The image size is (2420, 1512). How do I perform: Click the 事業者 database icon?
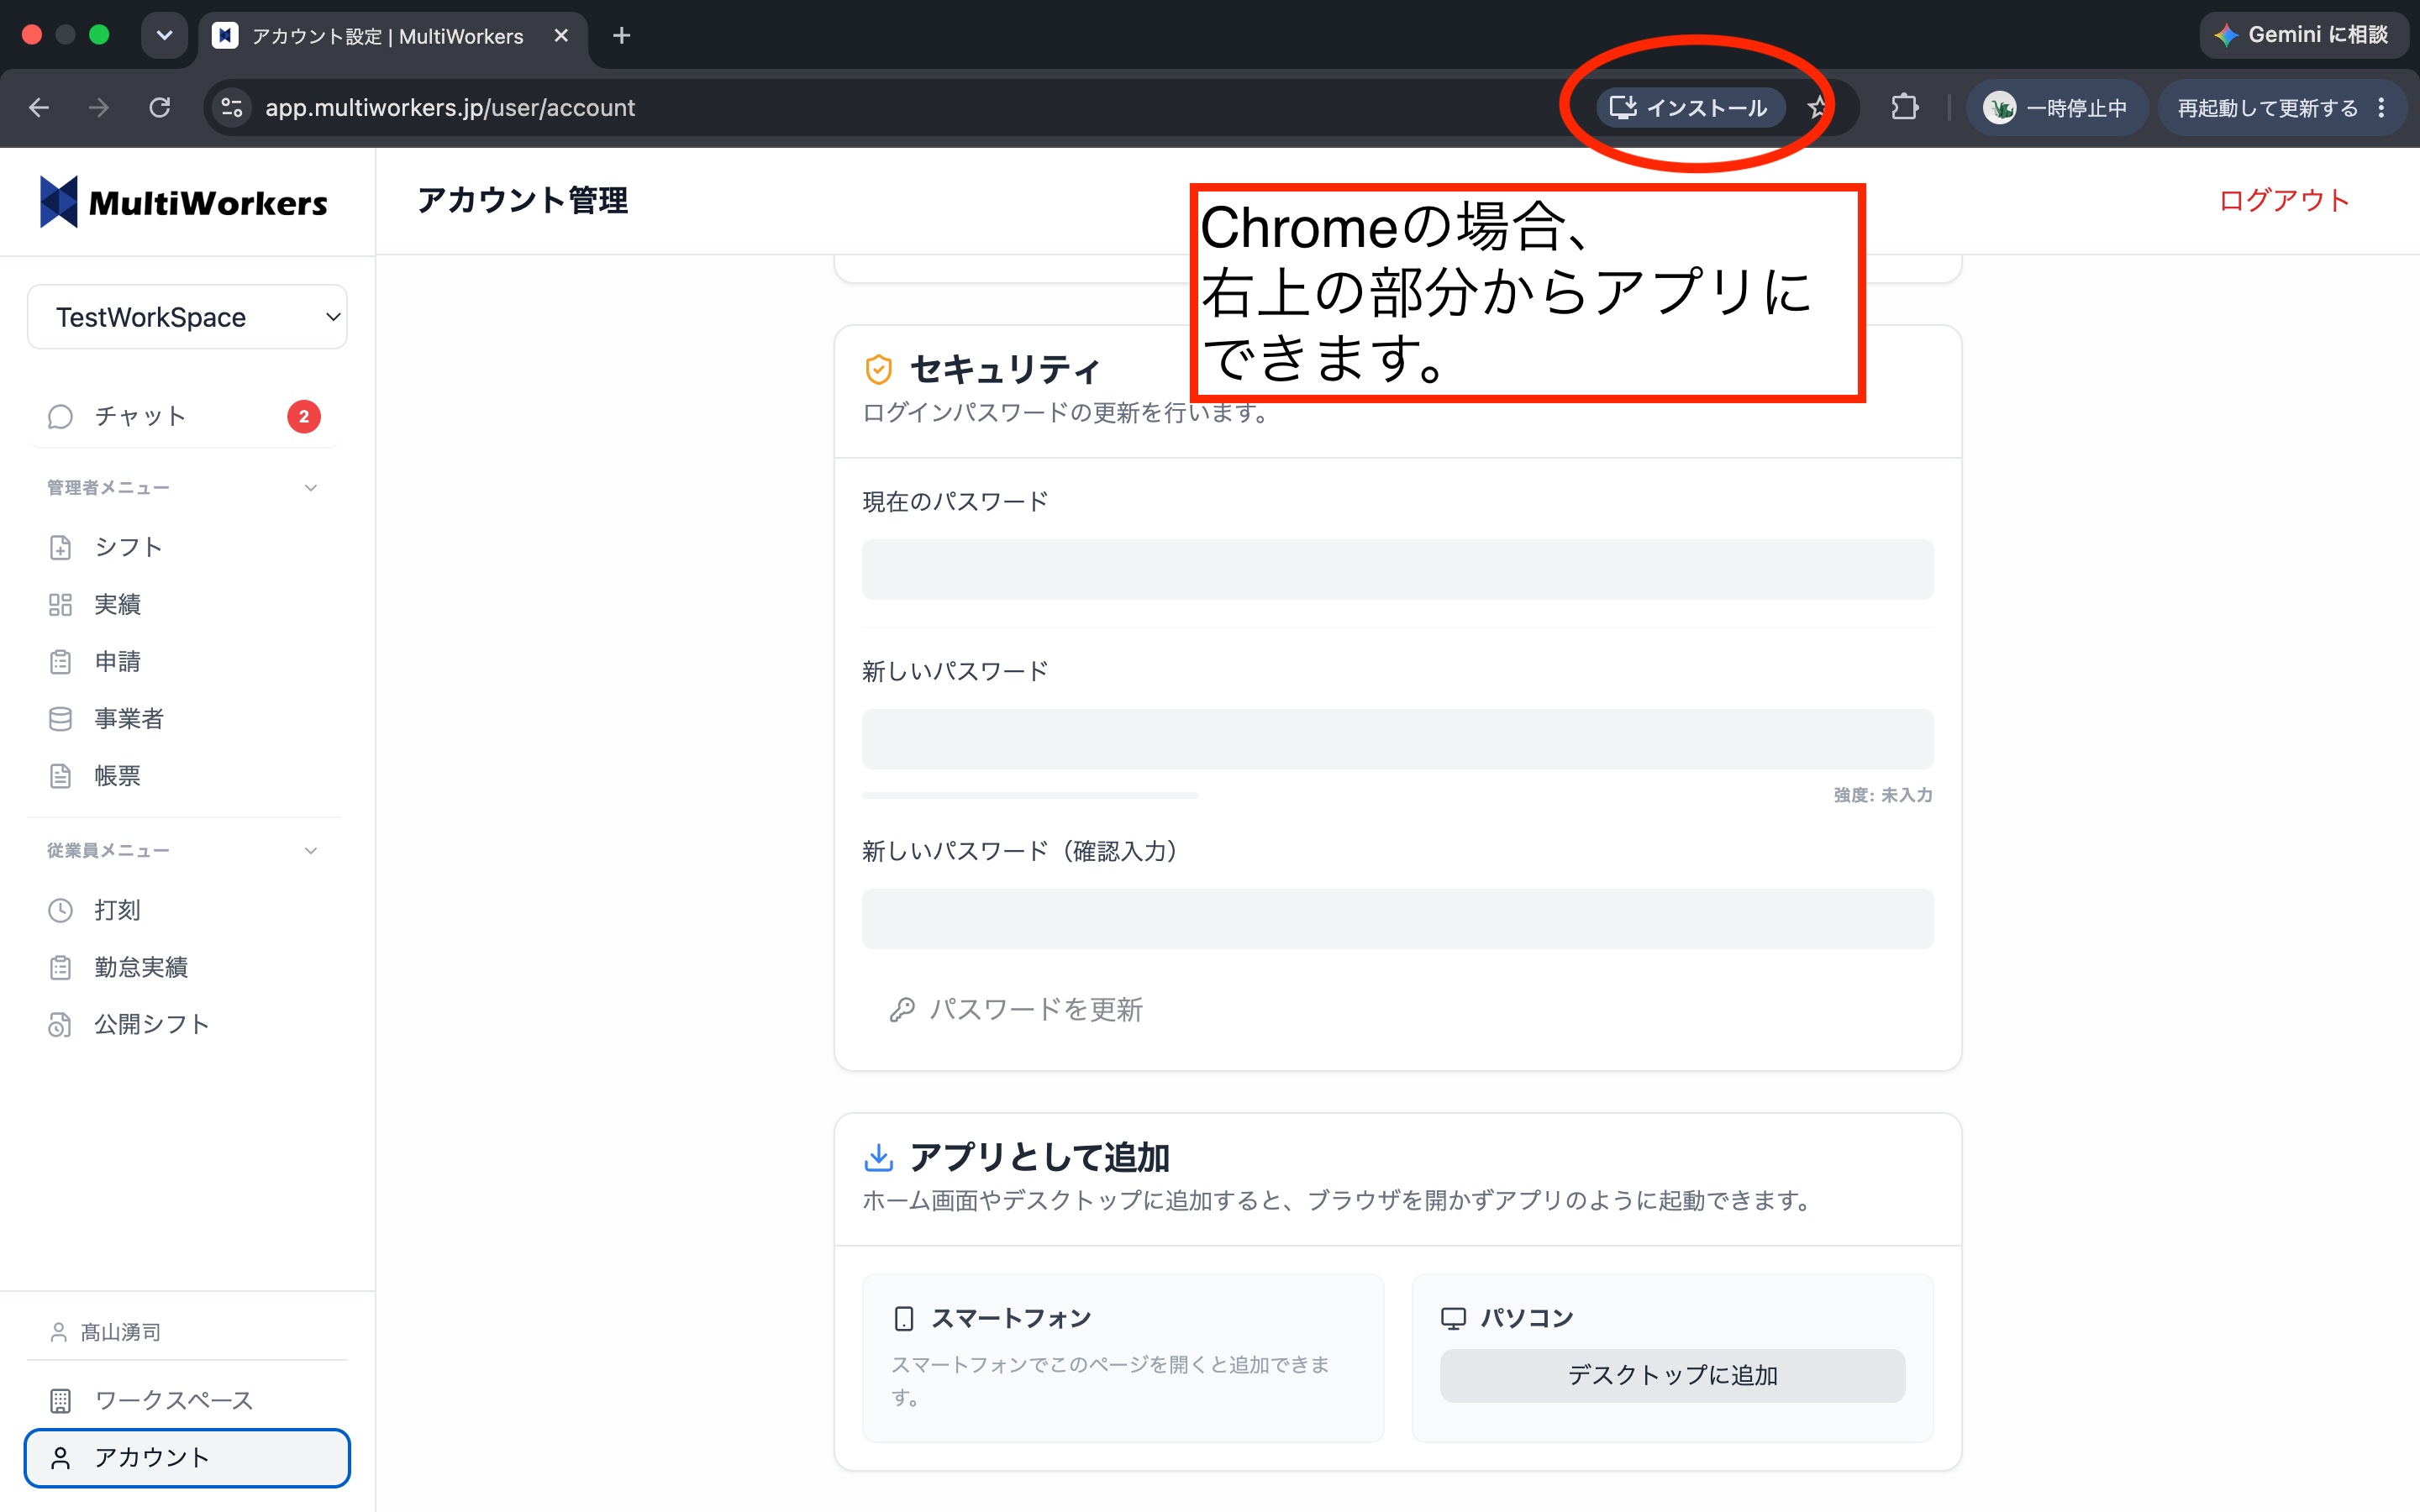(x=60, y=718)
